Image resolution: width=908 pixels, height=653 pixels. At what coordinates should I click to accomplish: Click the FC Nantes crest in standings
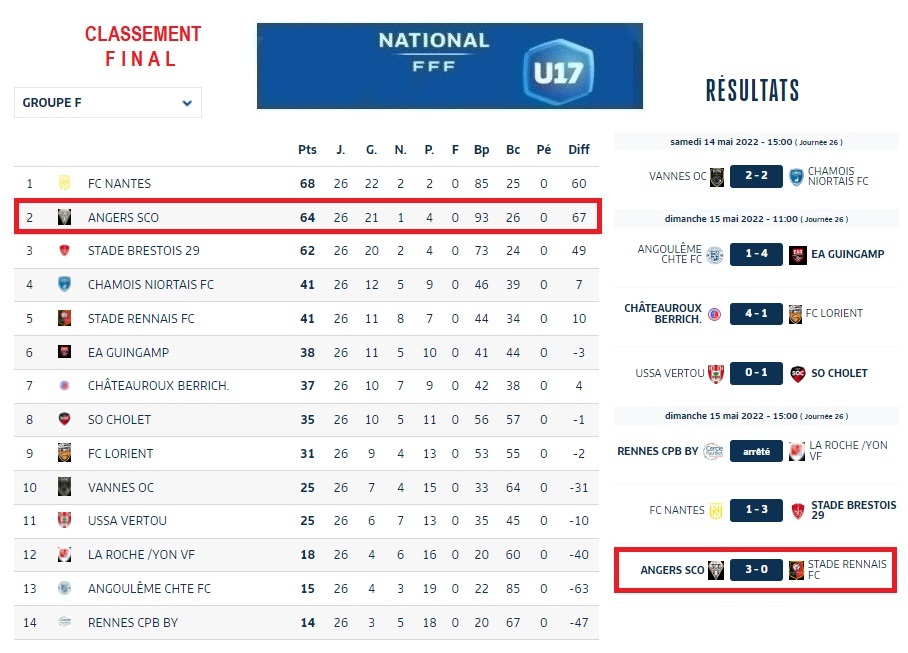64,184
